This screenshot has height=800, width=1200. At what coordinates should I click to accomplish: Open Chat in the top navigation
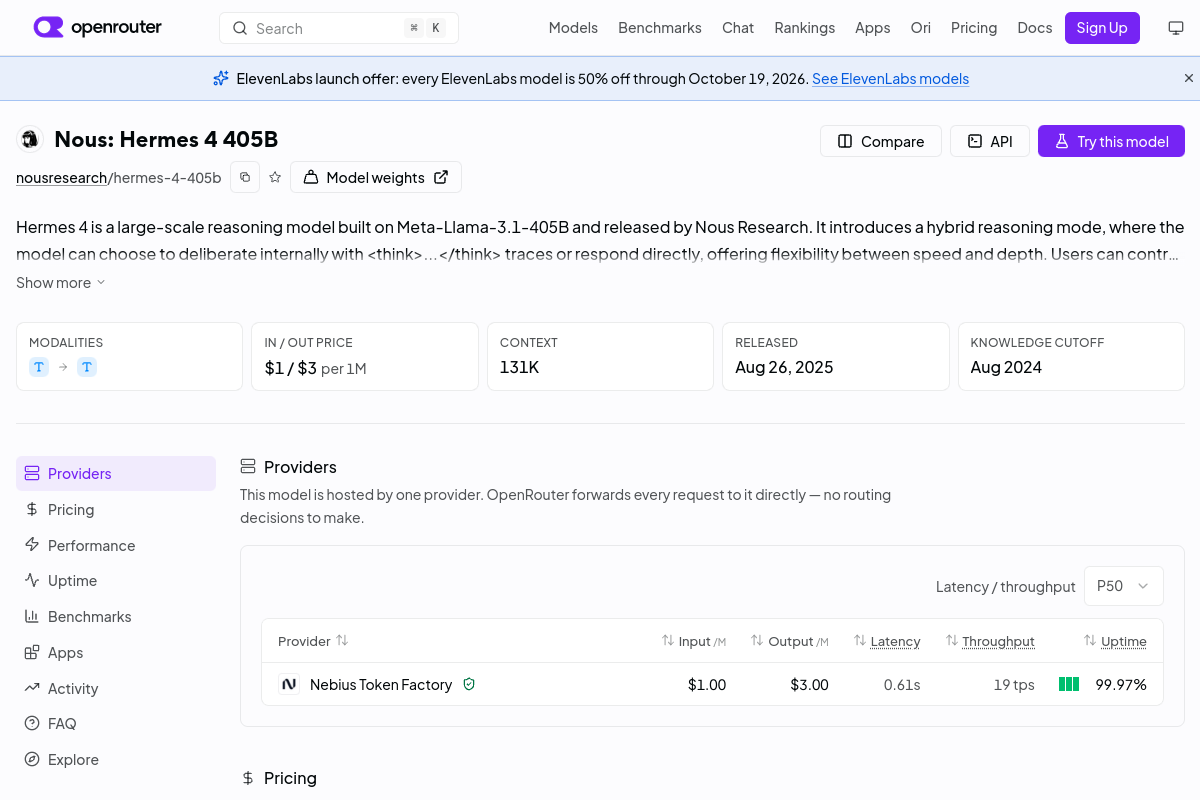click(738, 28)
